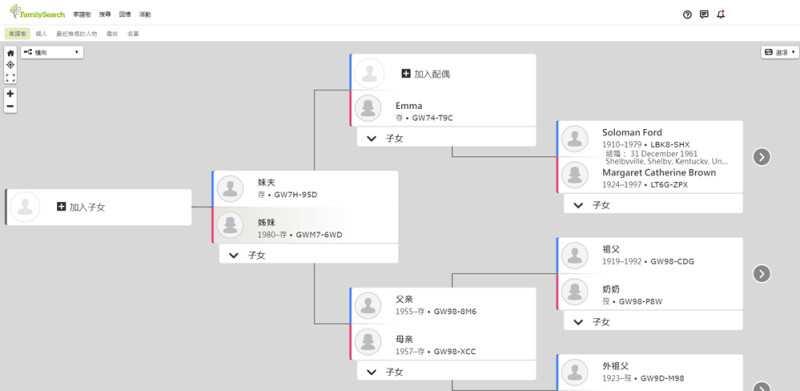Open Soloman Ford's name link

pyautogui.click(x=632, y=132)
